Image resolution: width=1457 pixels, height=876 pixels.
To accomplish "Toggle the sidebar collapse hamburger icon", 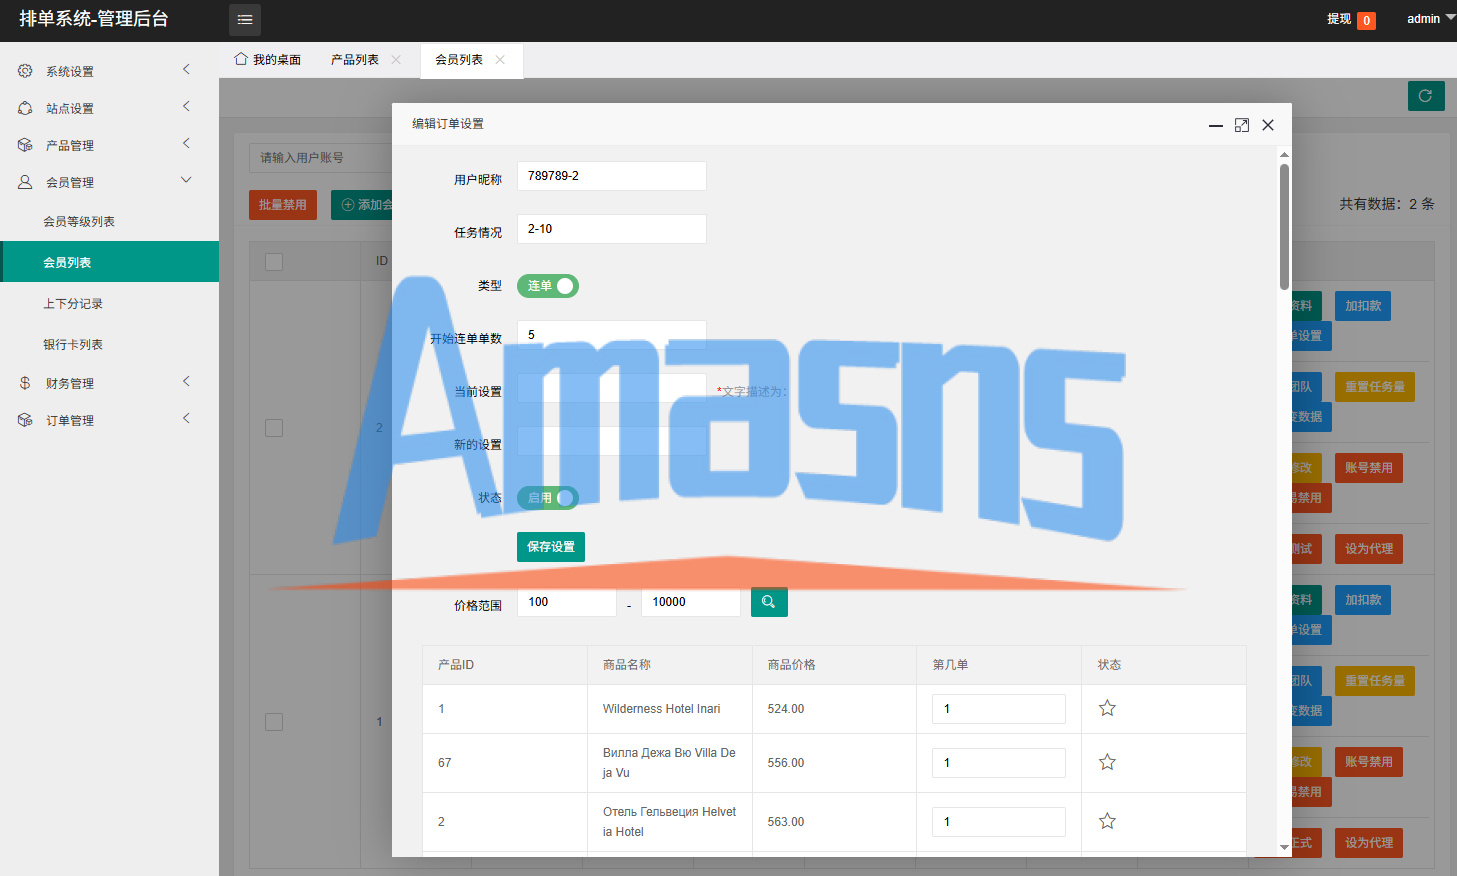I will click(x=245, y=20).
